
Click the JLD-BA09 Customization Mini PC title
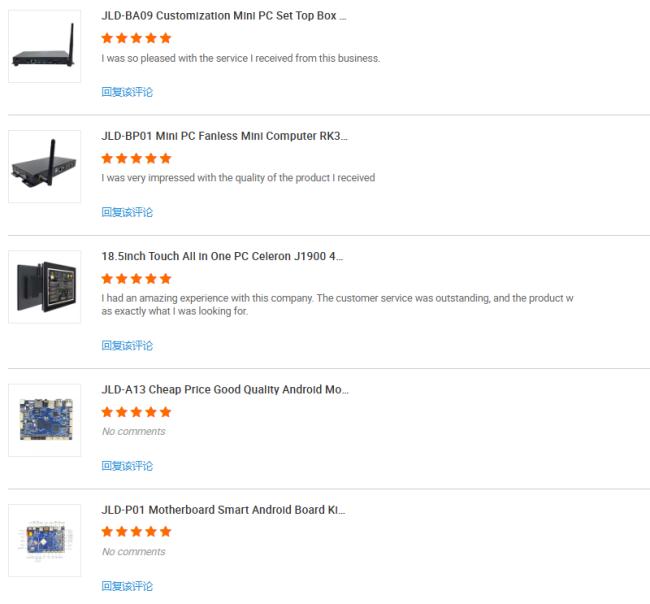224,16
